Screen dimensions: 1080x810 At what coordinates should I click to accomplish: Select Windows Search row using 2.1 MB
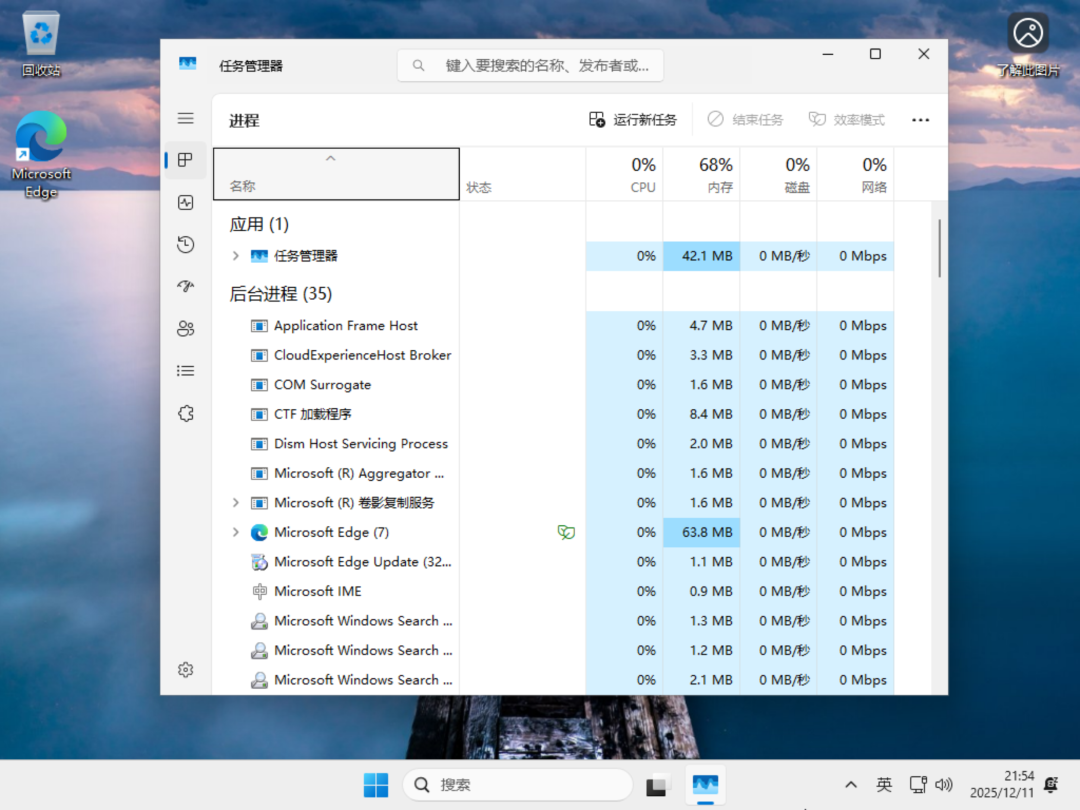point(554,681)
